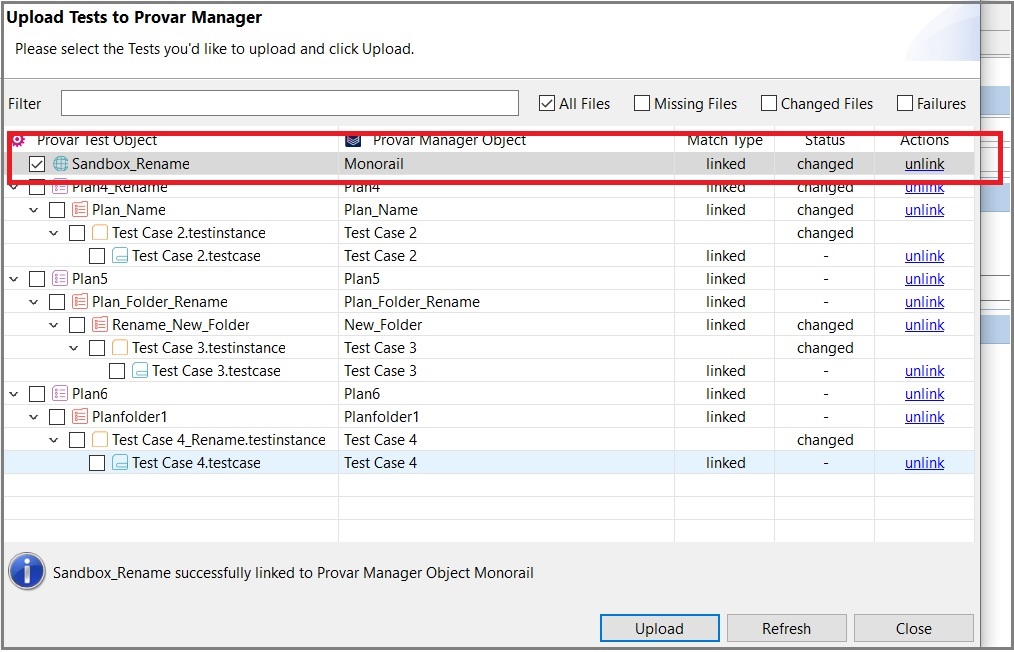Click the blue info icon by the link message
The image size is (1014, 652).
coord(27,572)
